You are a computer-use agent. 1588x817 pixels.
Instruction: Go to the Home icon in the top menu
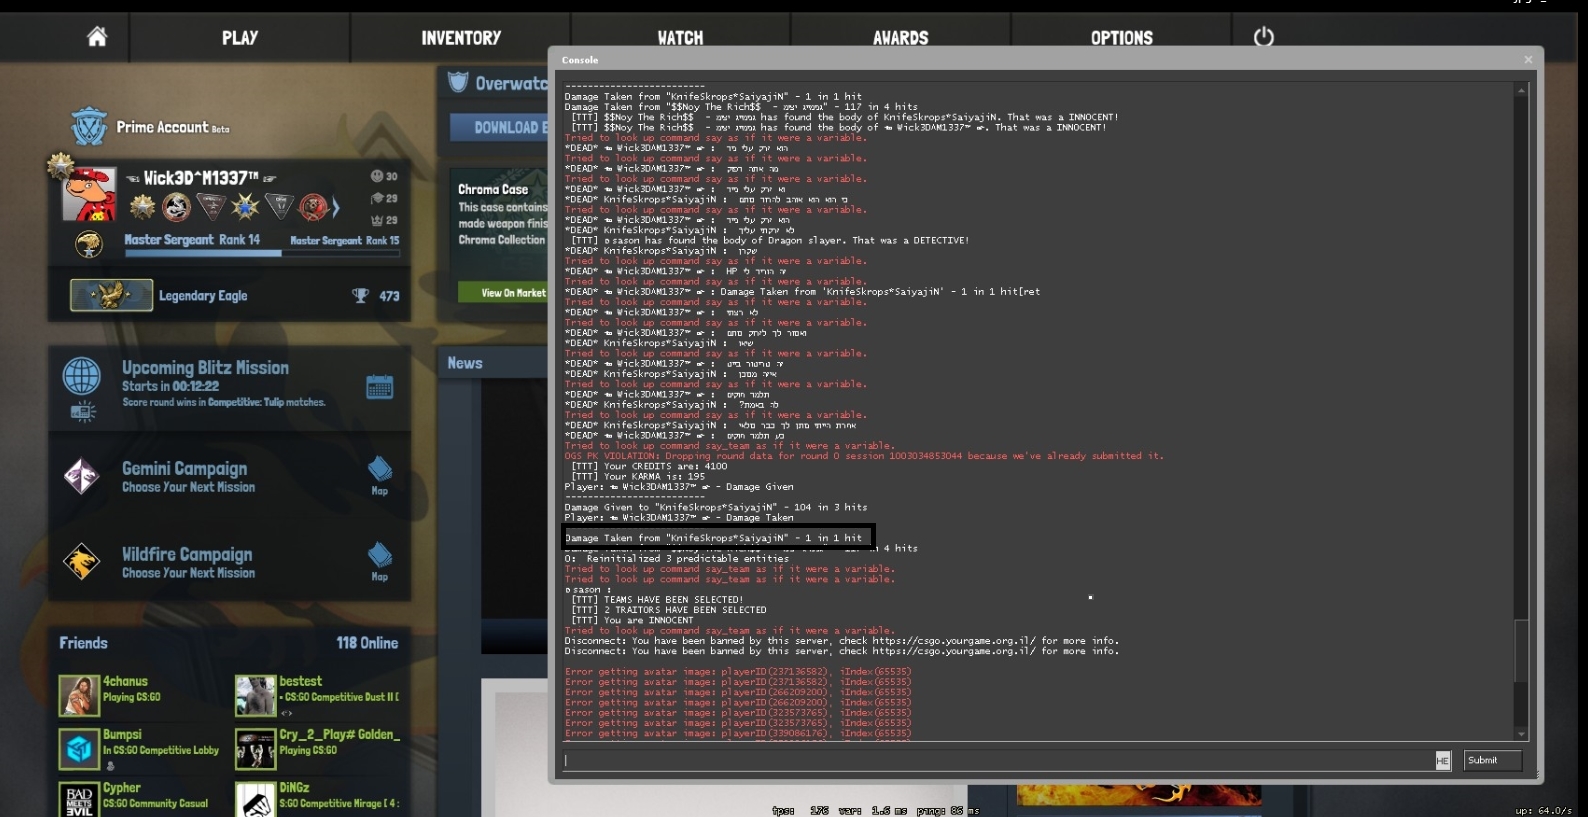click(x=96, y=37)
